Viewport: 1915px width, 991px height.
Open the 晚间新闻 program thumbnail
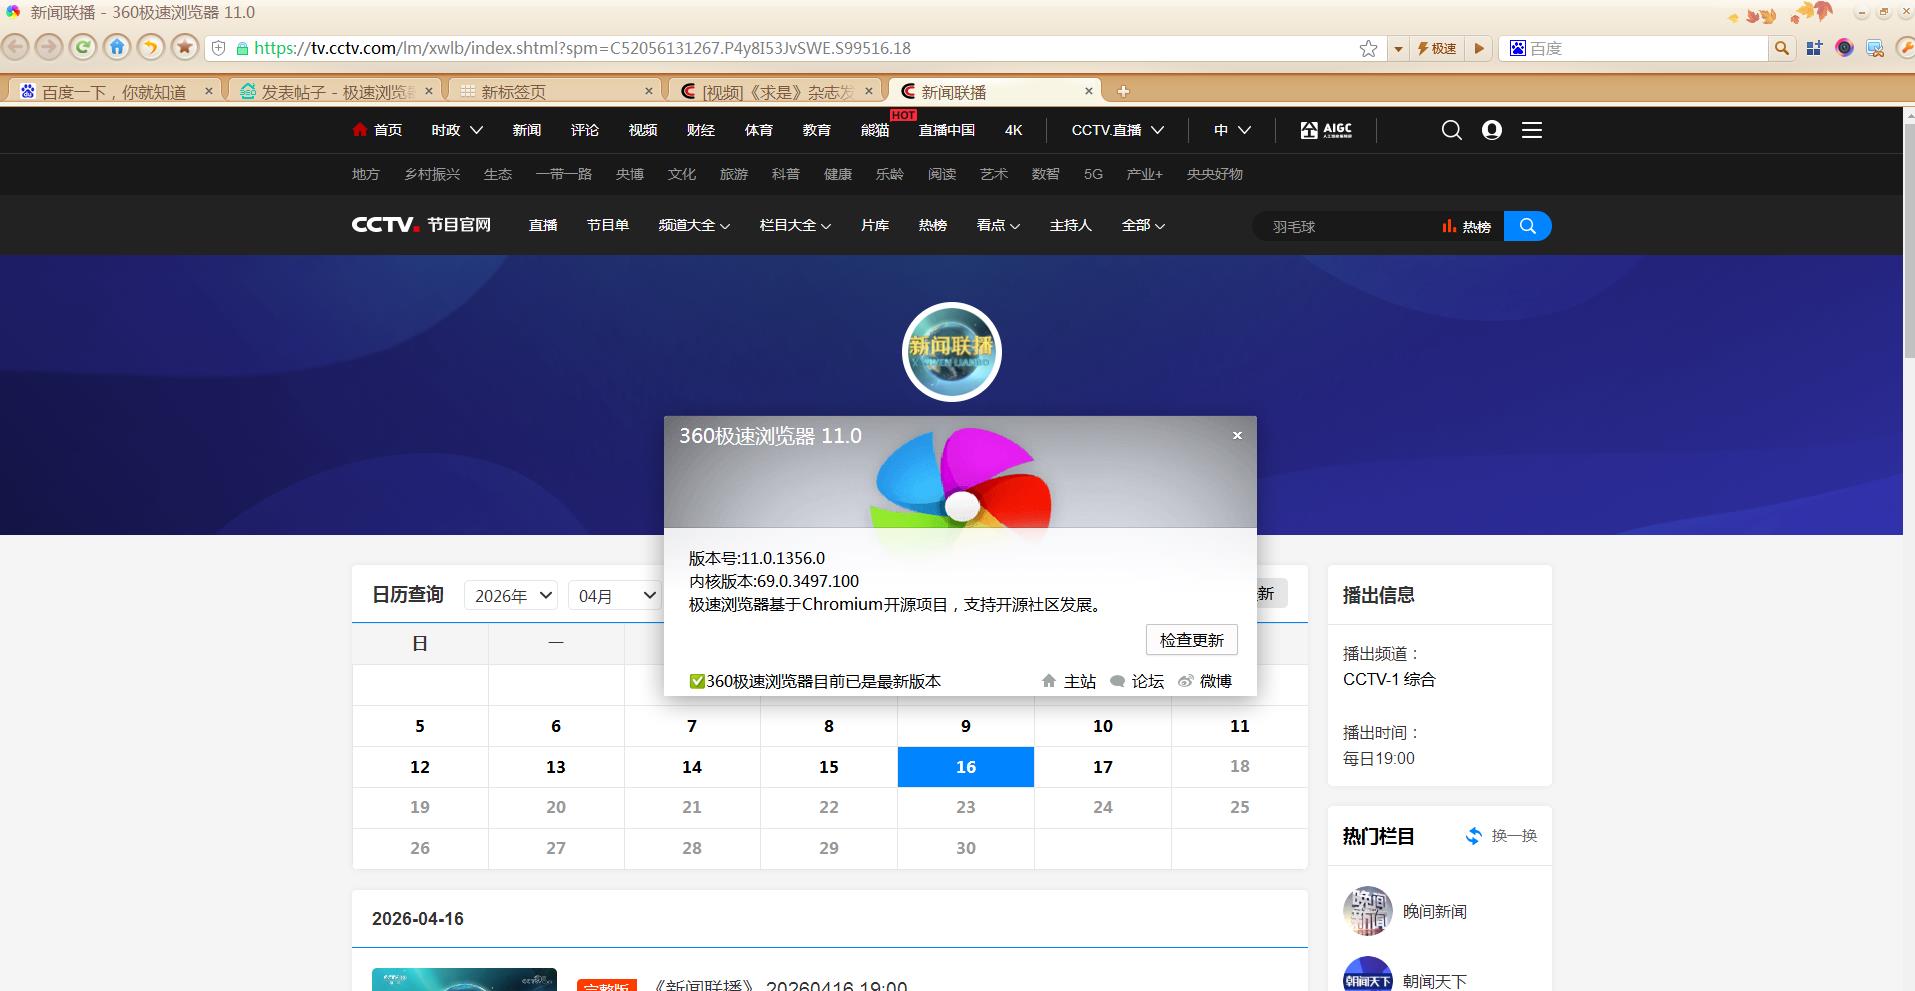point(1368,911)
